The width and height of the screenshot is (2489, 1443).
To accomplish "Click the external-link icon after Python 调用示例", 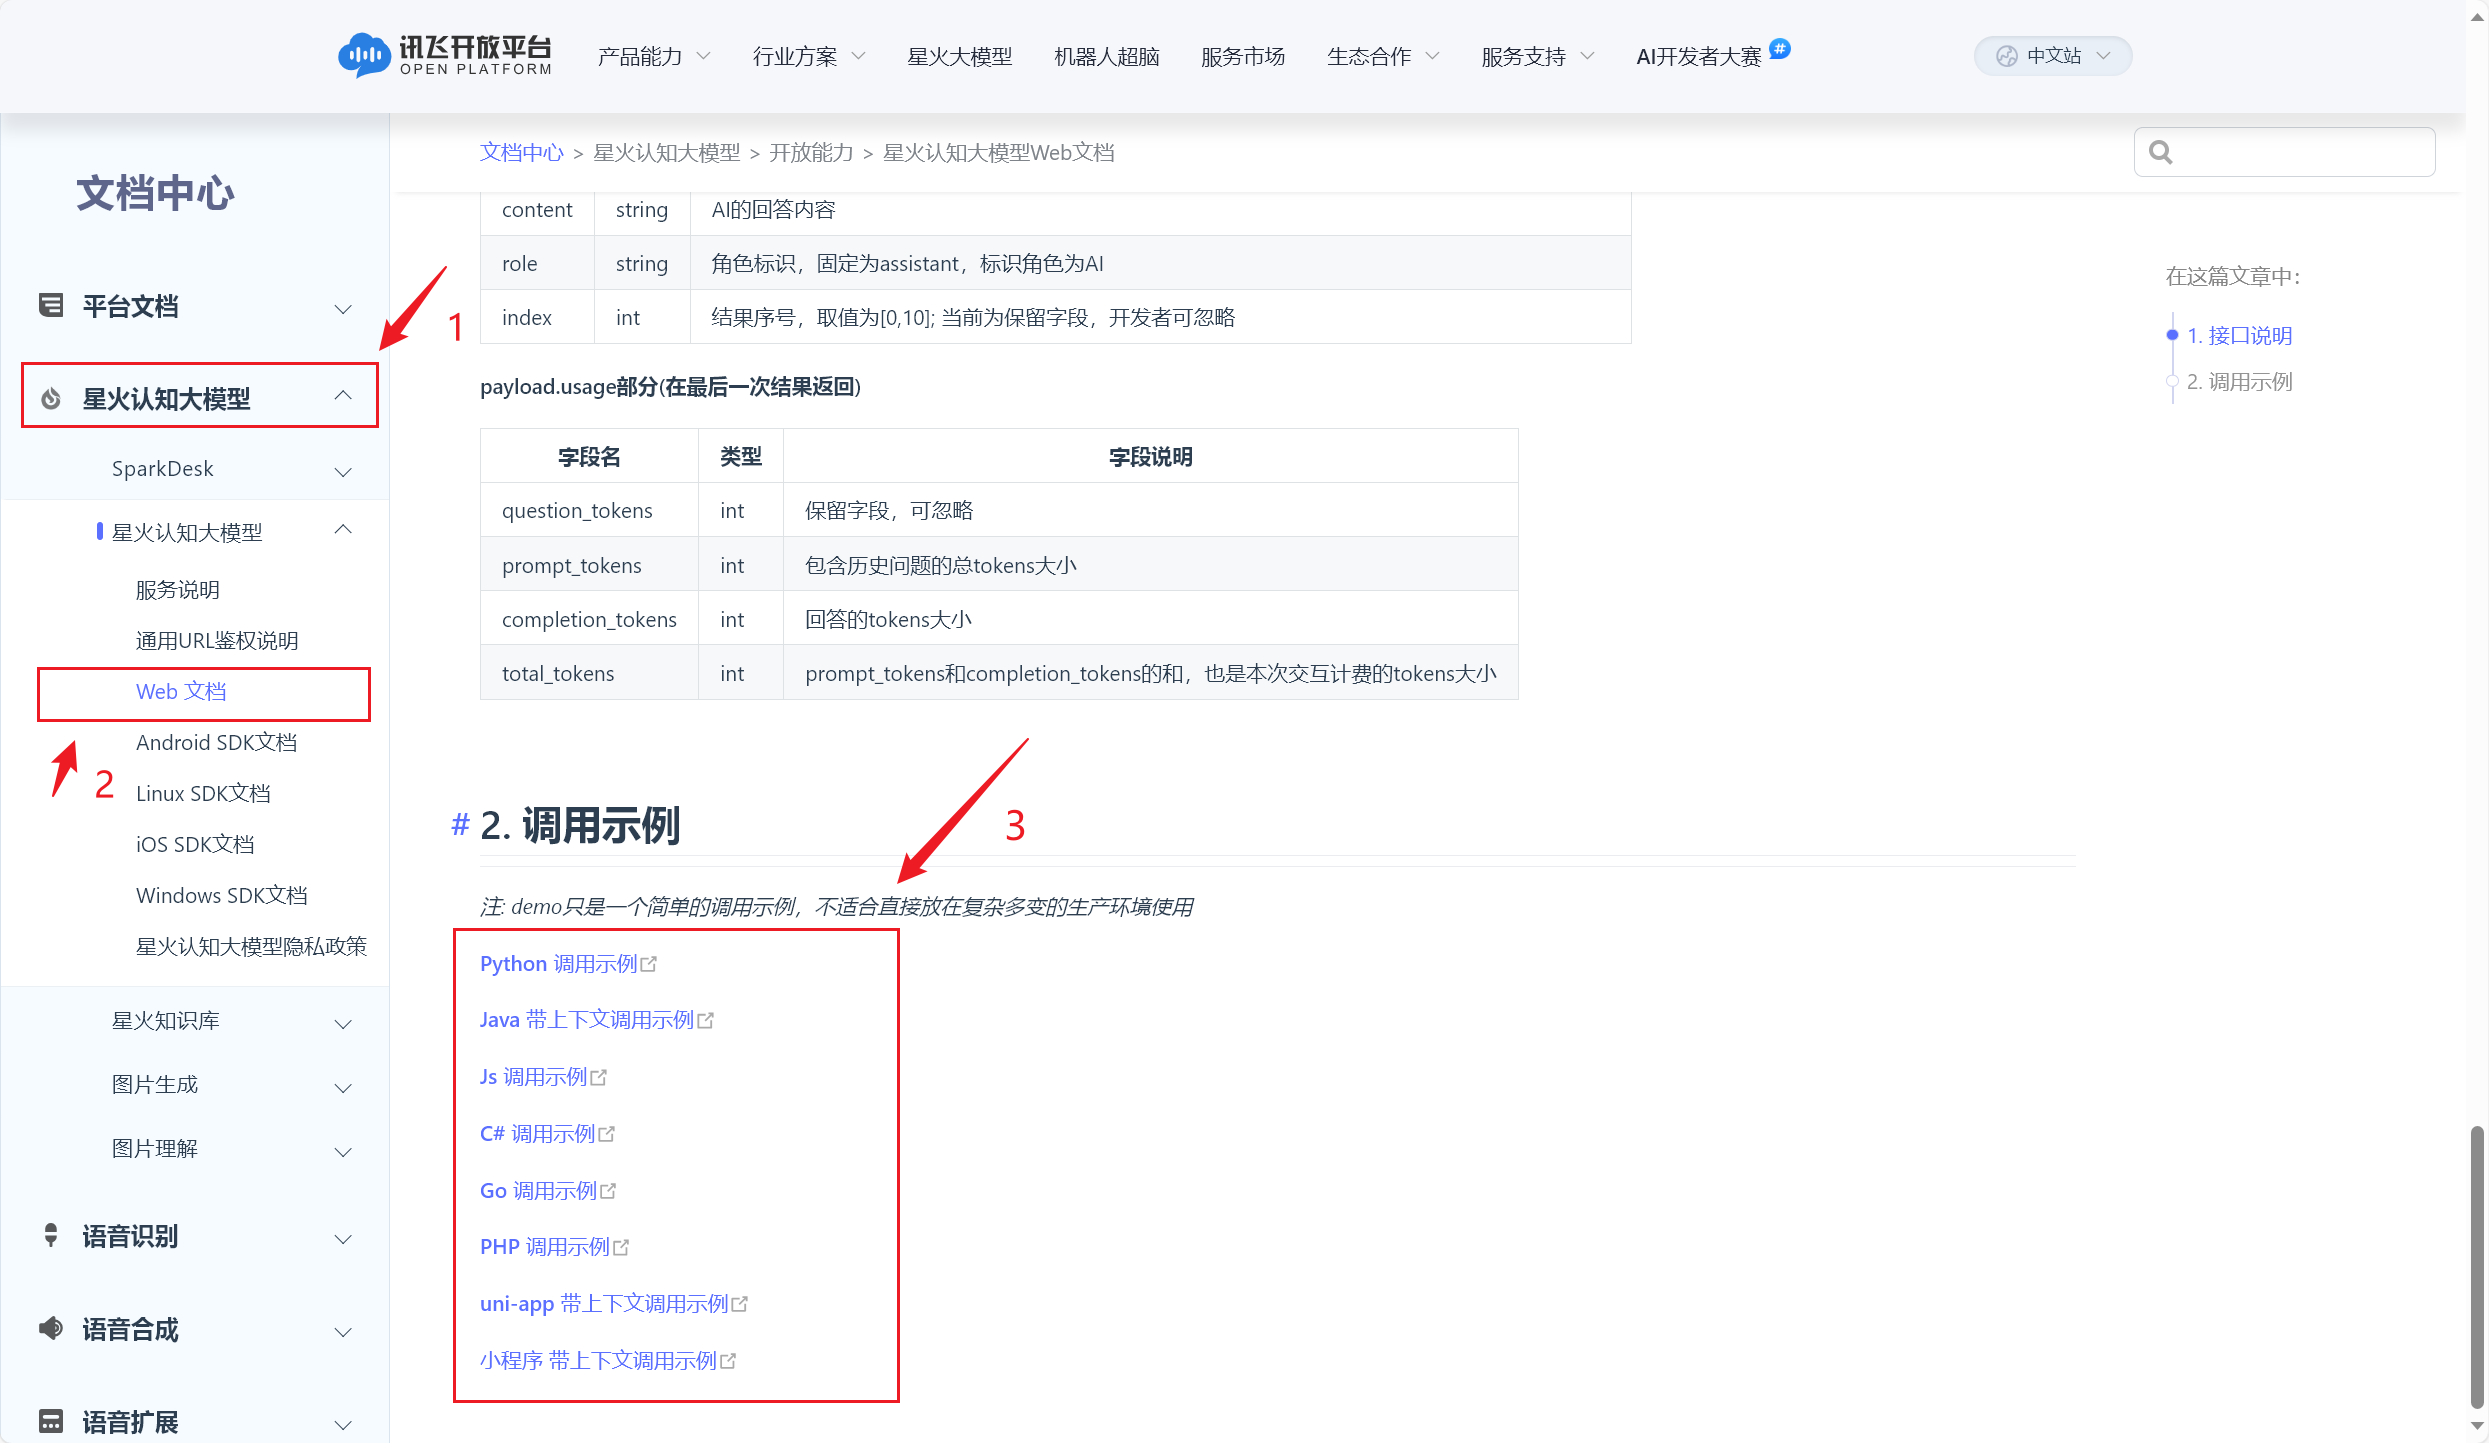I will click(649, 964).
